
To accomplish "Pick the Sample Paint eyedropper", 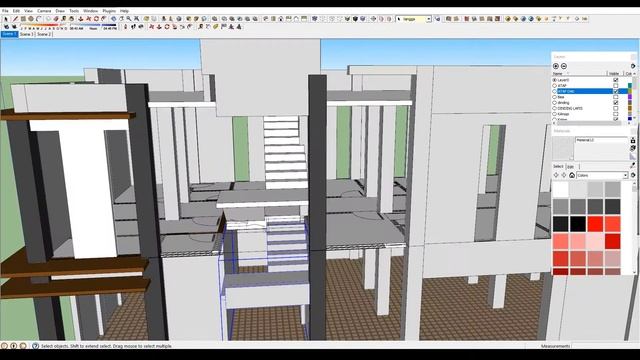I will (x=633, y=165).
